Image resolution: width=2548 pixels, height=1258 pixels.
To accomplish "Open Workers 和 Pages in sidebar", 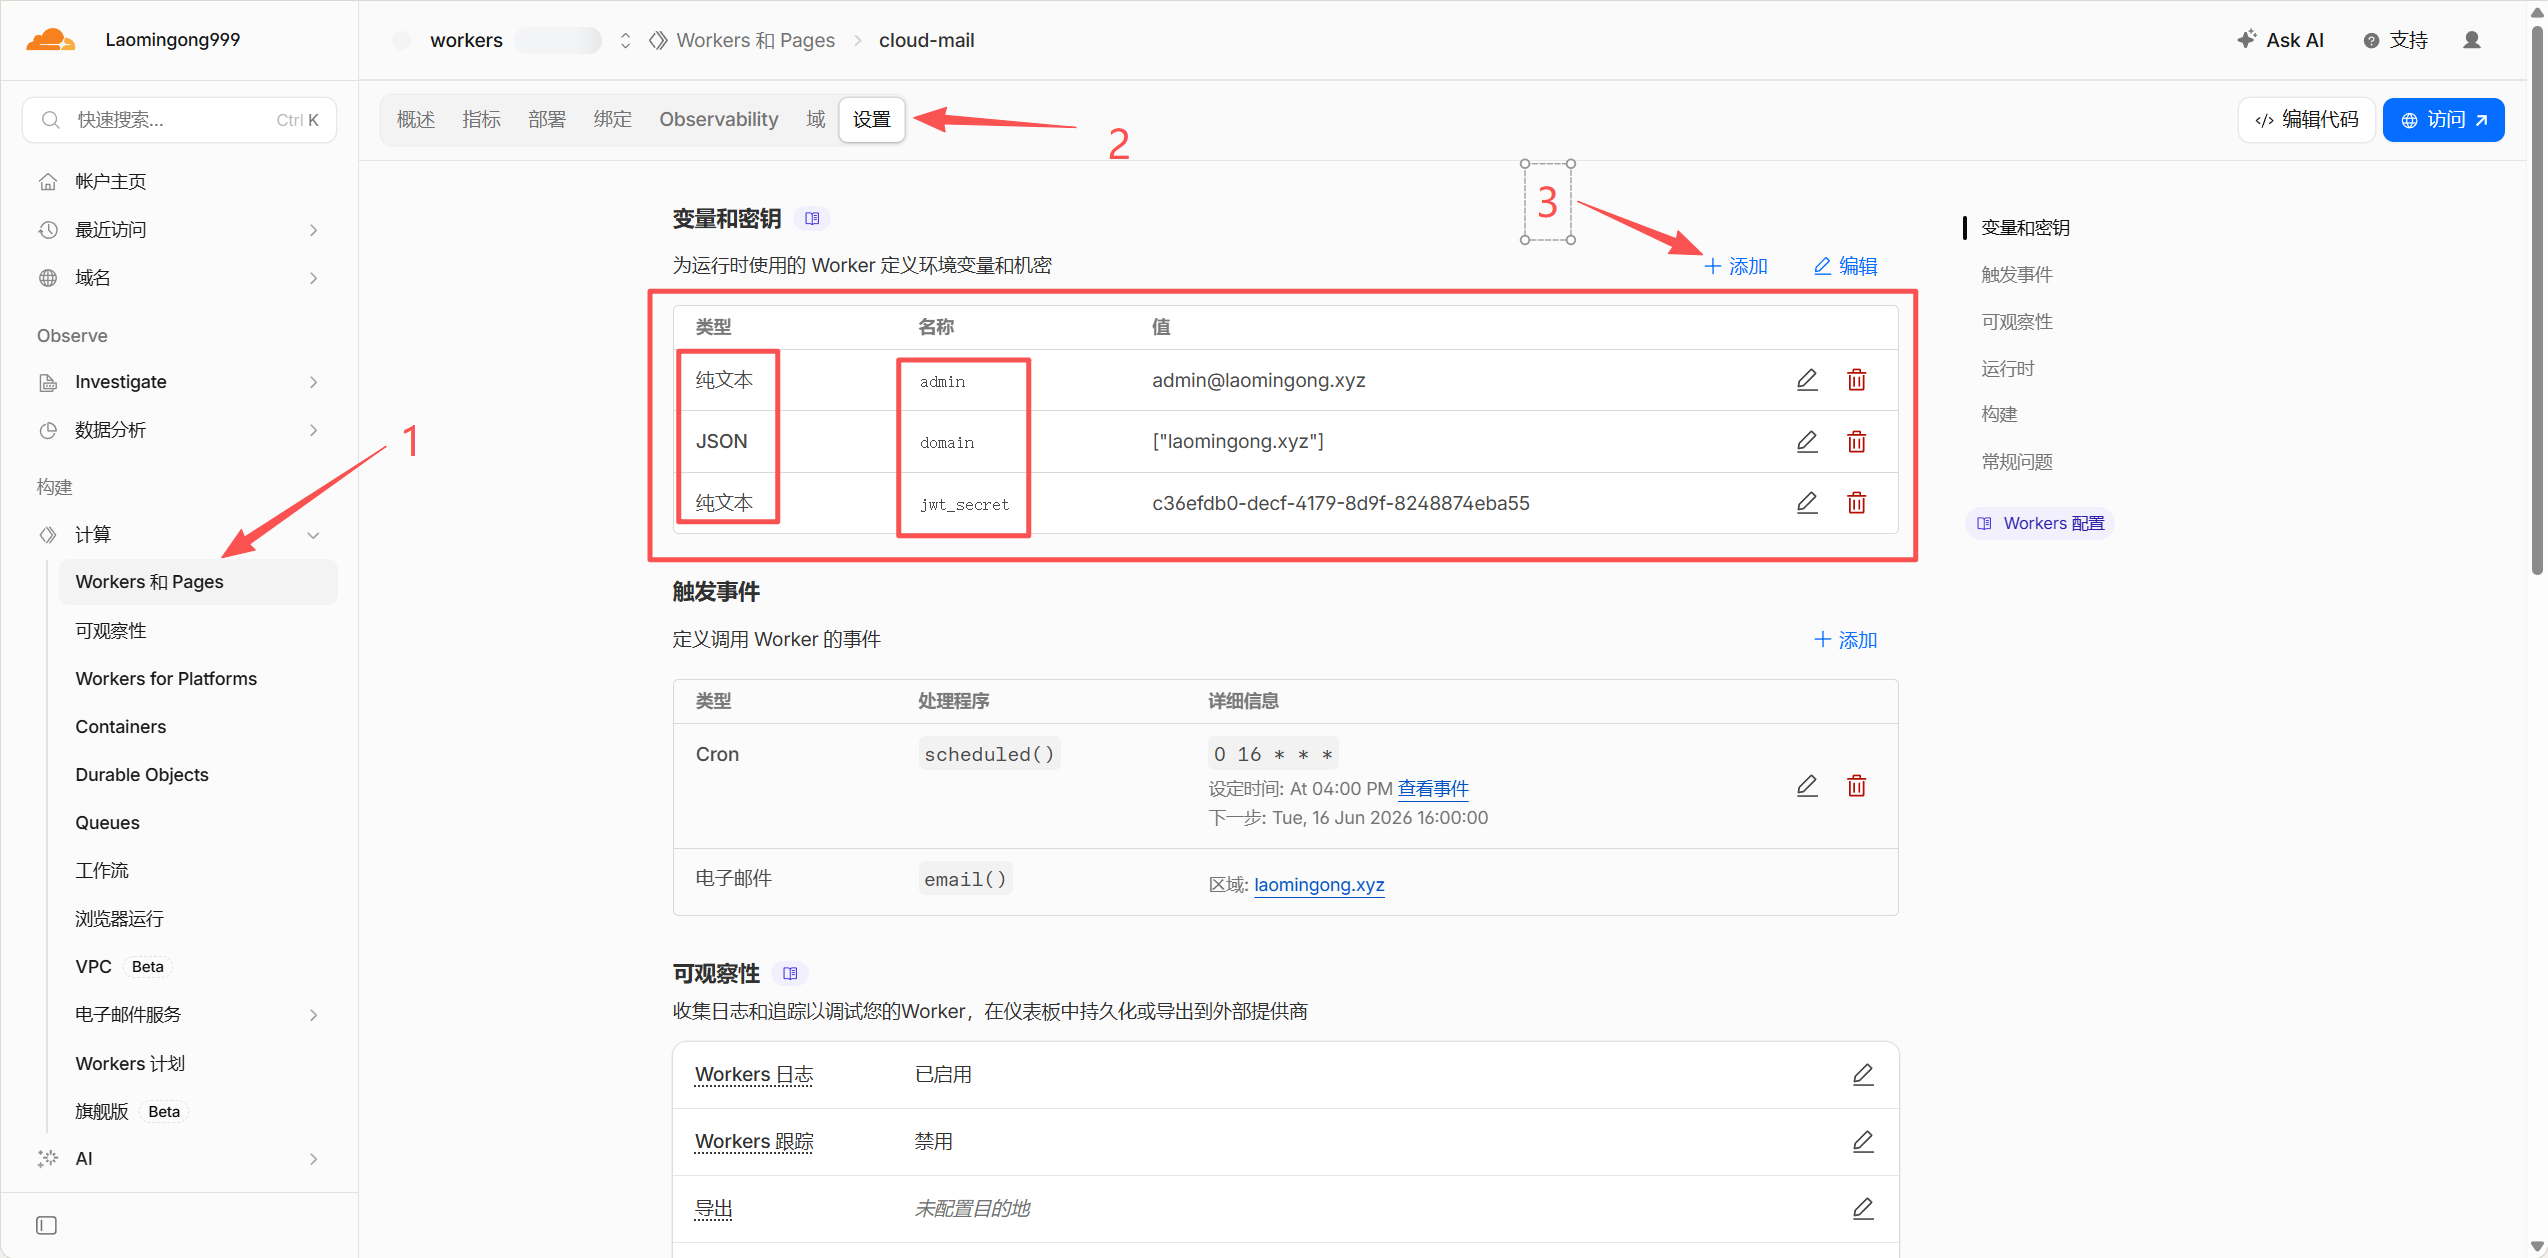I will (x=198, y=582).
